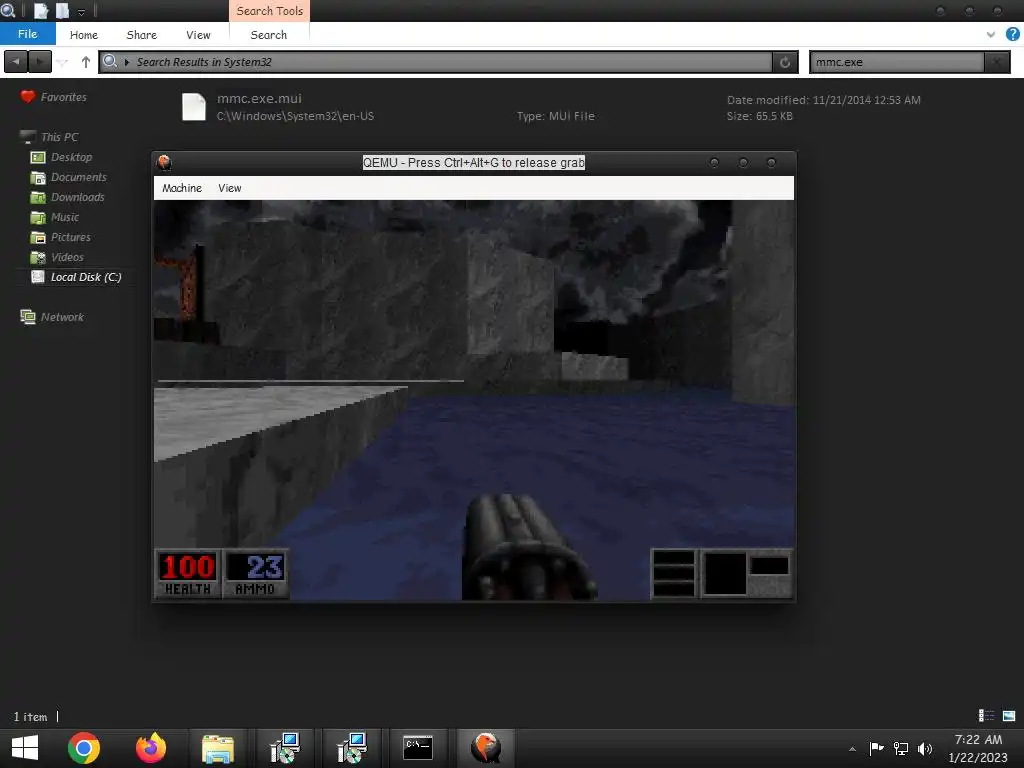Click the quick access new folder icon
Screen dimensions: 1024x768
click(x=63, y=10)
